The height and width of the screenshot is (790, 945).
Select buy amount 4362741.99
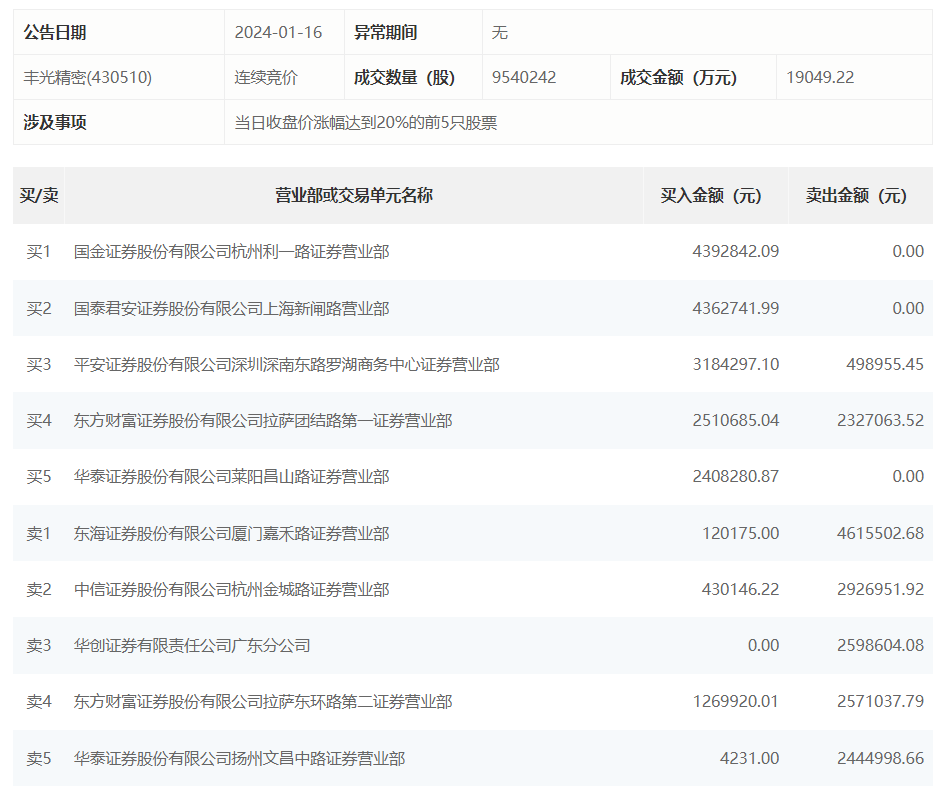[x=735, y=309]
